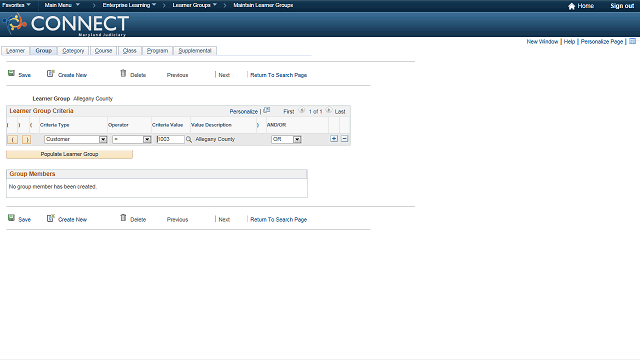Image resolution: width=640 pixels, height=360 pixels.
Task: Click Last in criteria grid navigation
Action: tap(340, 111)
